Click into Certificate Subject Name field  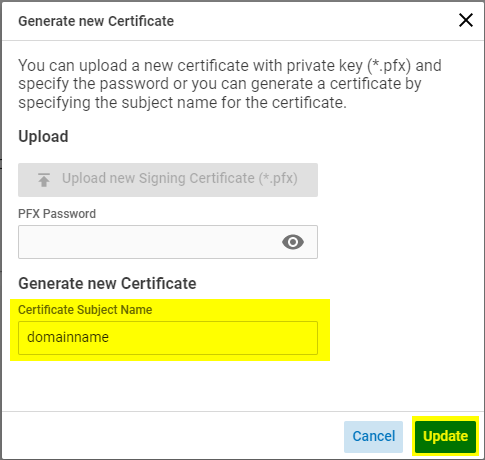[x=168, y=338]
